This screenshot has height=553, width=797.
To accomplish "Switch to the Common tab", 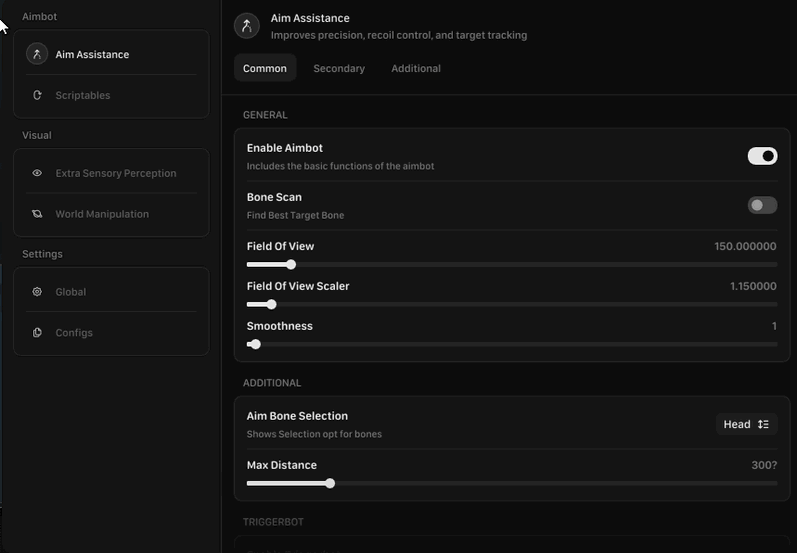I will pos(265,68).
